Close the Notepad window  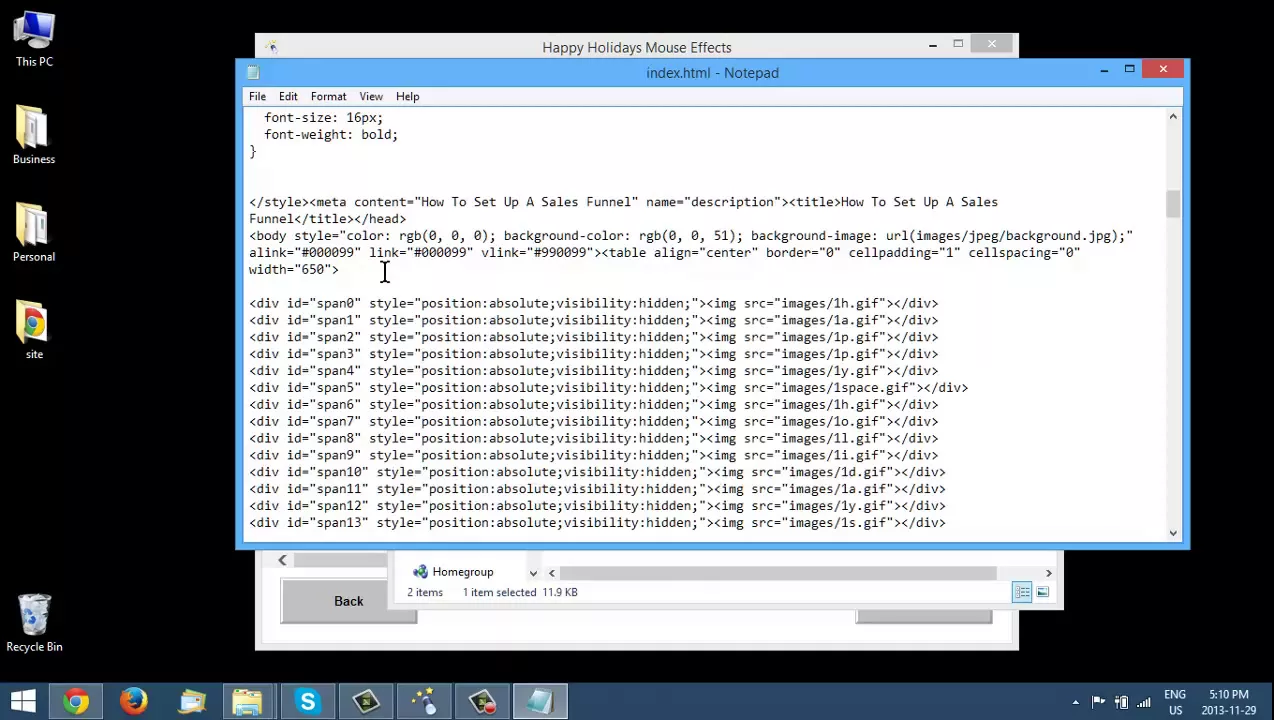1163,69
